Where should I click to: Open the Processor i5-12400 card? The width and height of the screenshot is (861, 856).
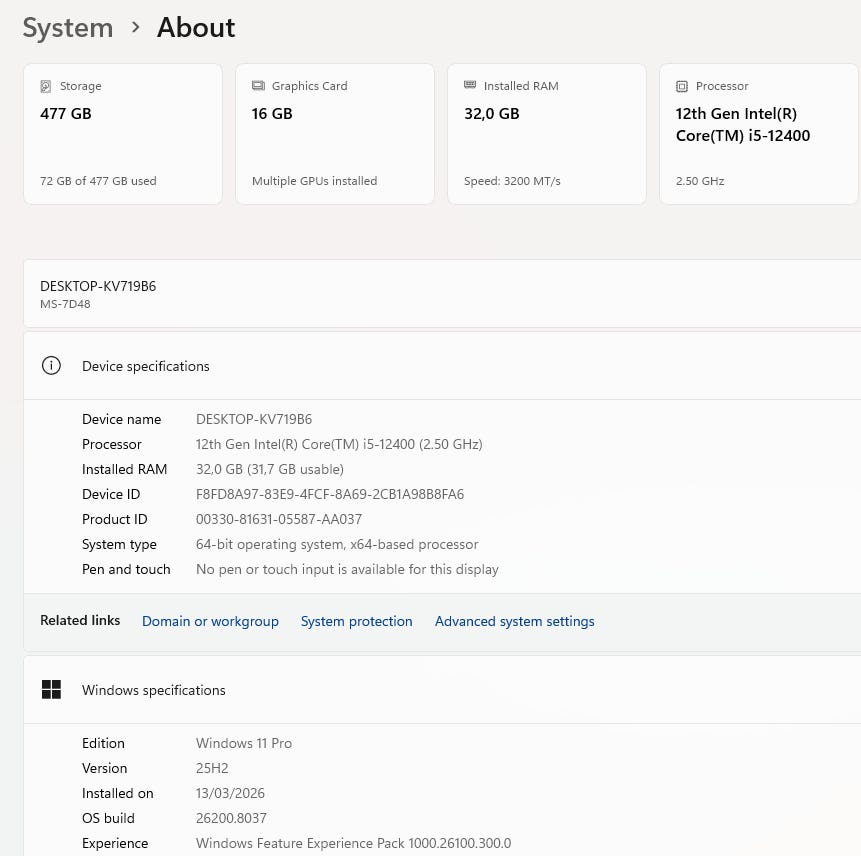pyautogui.click(x=758, y=135)
